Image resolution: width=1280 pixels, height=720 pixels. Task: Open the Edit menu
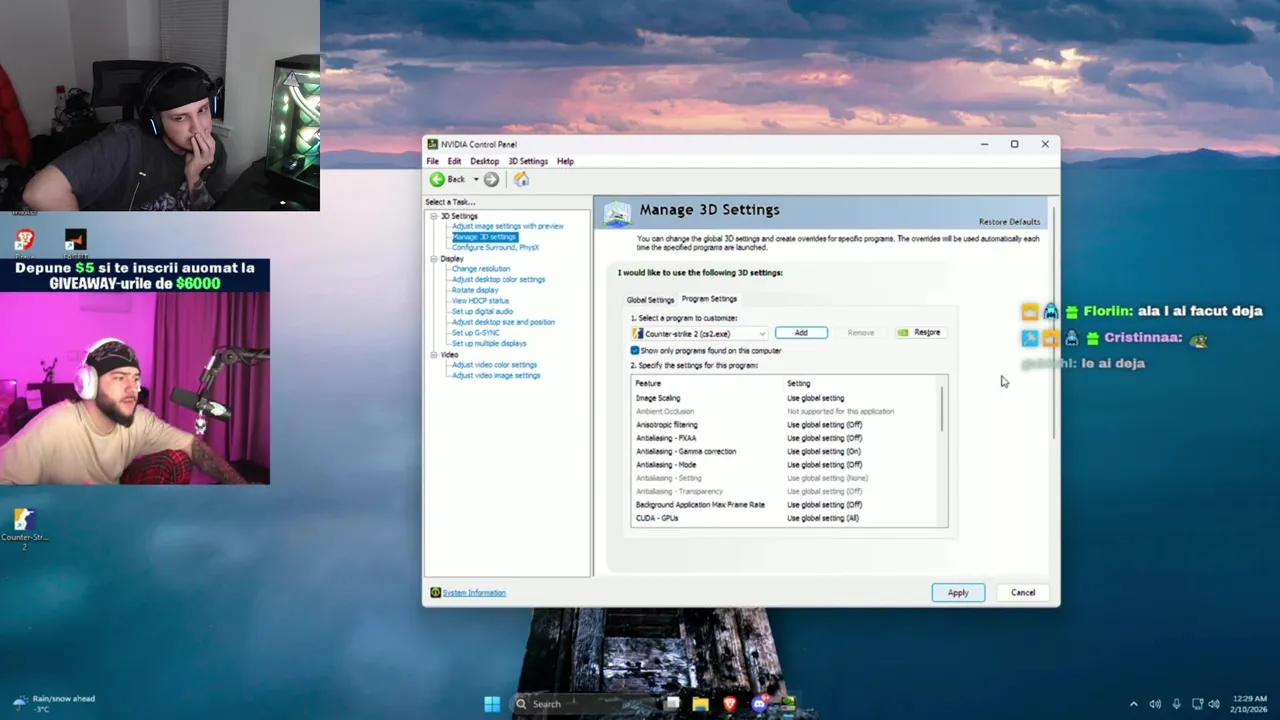point(454,161)
